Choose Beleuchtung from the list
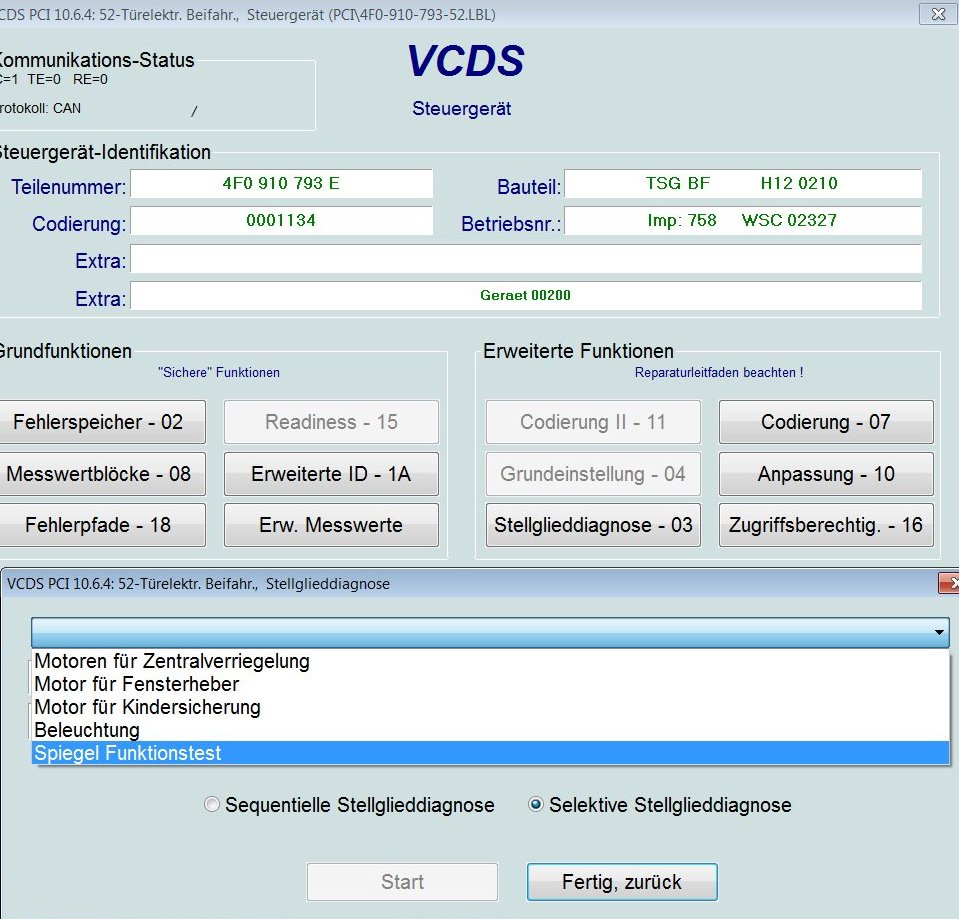Image resolution: width=959 pixels, height=919 pixels. point(490,730)
